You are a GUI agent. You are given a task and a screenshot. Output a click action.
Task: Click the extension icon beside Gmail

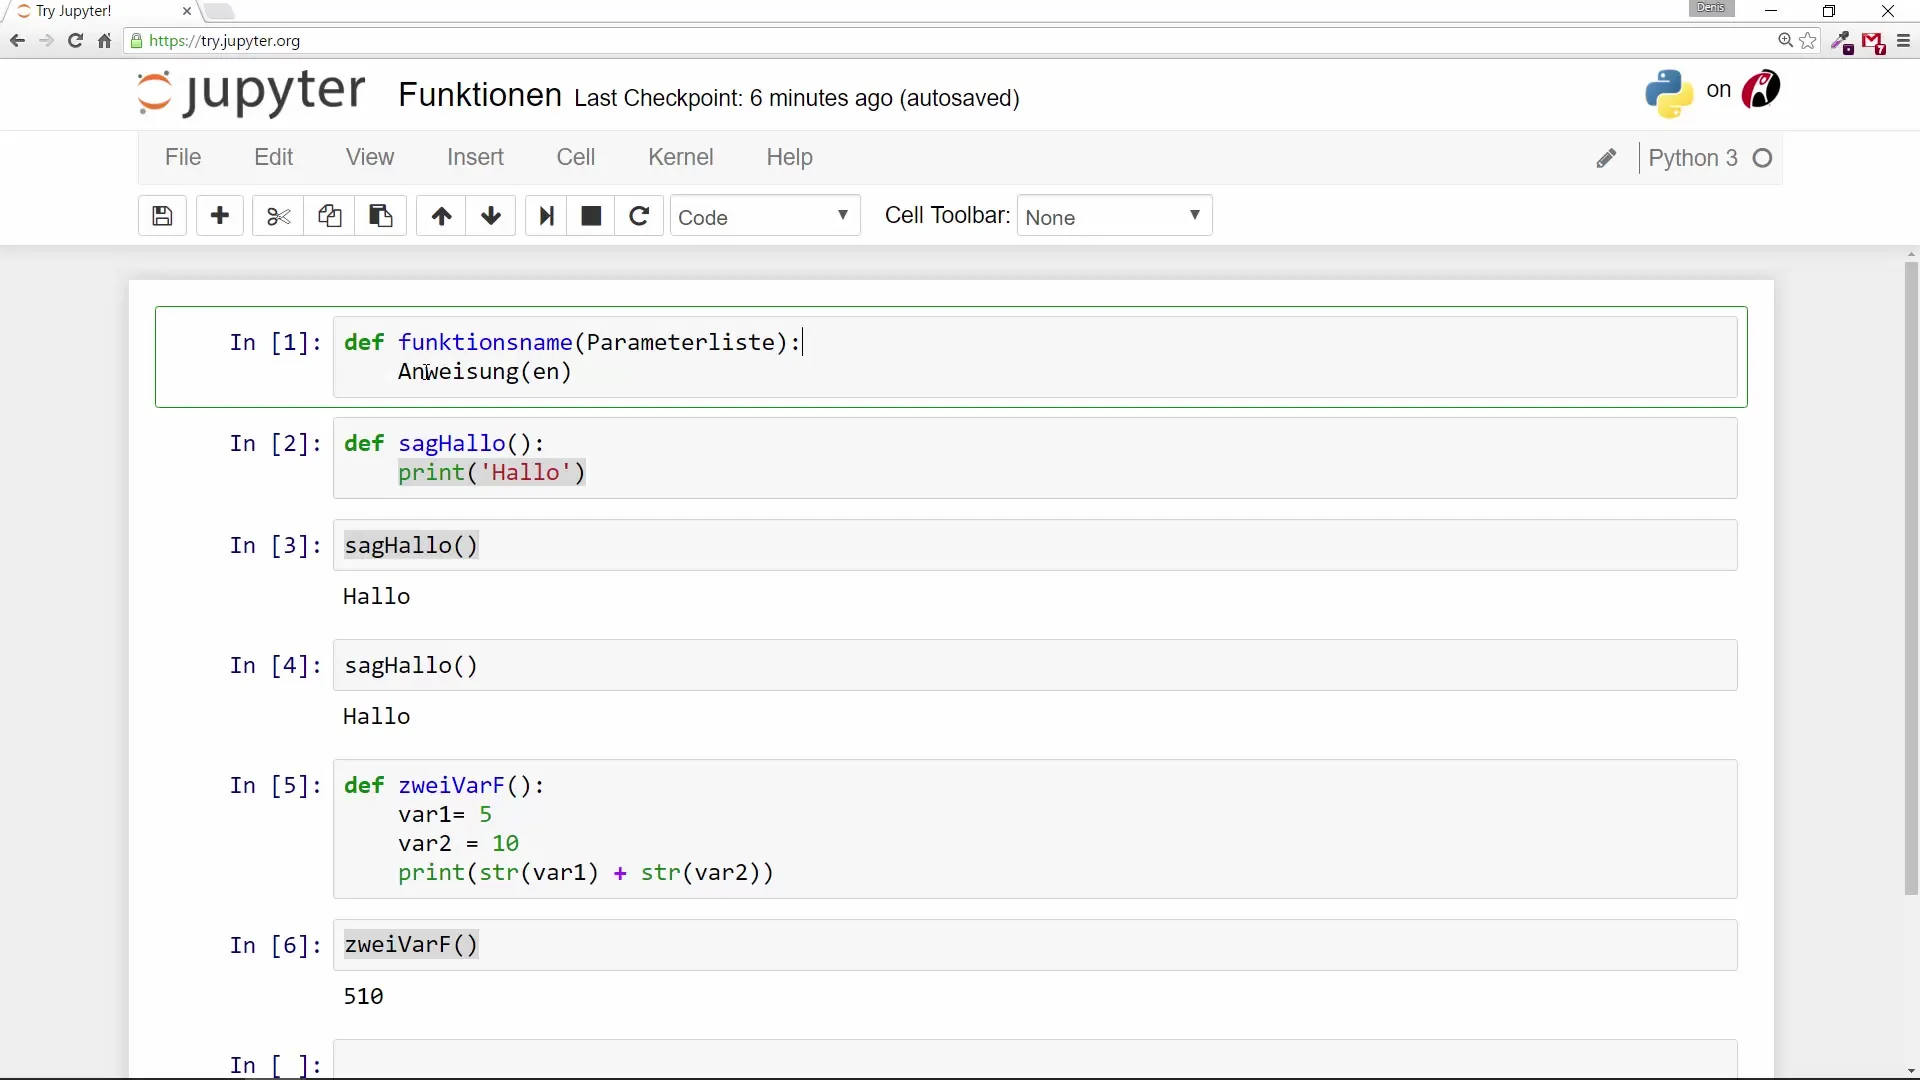(1841, 42)
